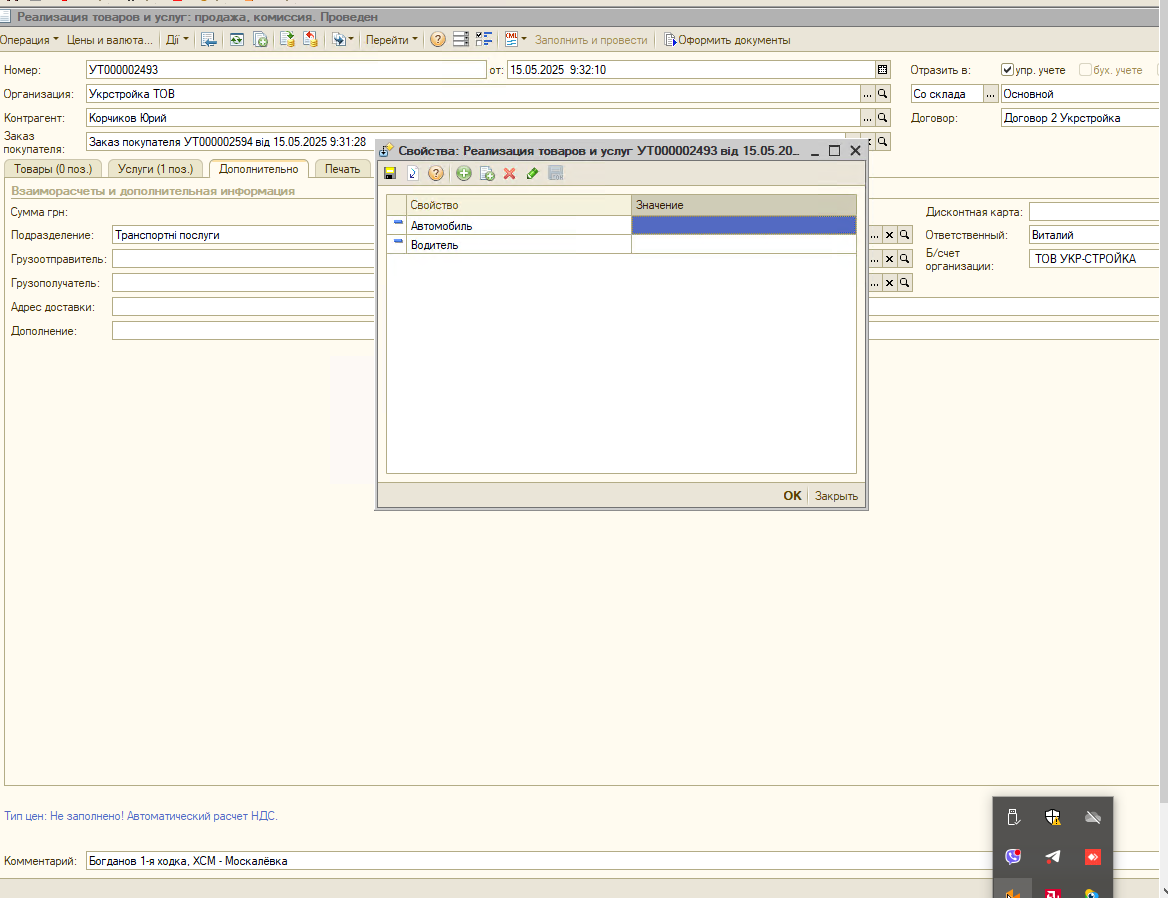Delete the property with the red X icon

(510, 173)
